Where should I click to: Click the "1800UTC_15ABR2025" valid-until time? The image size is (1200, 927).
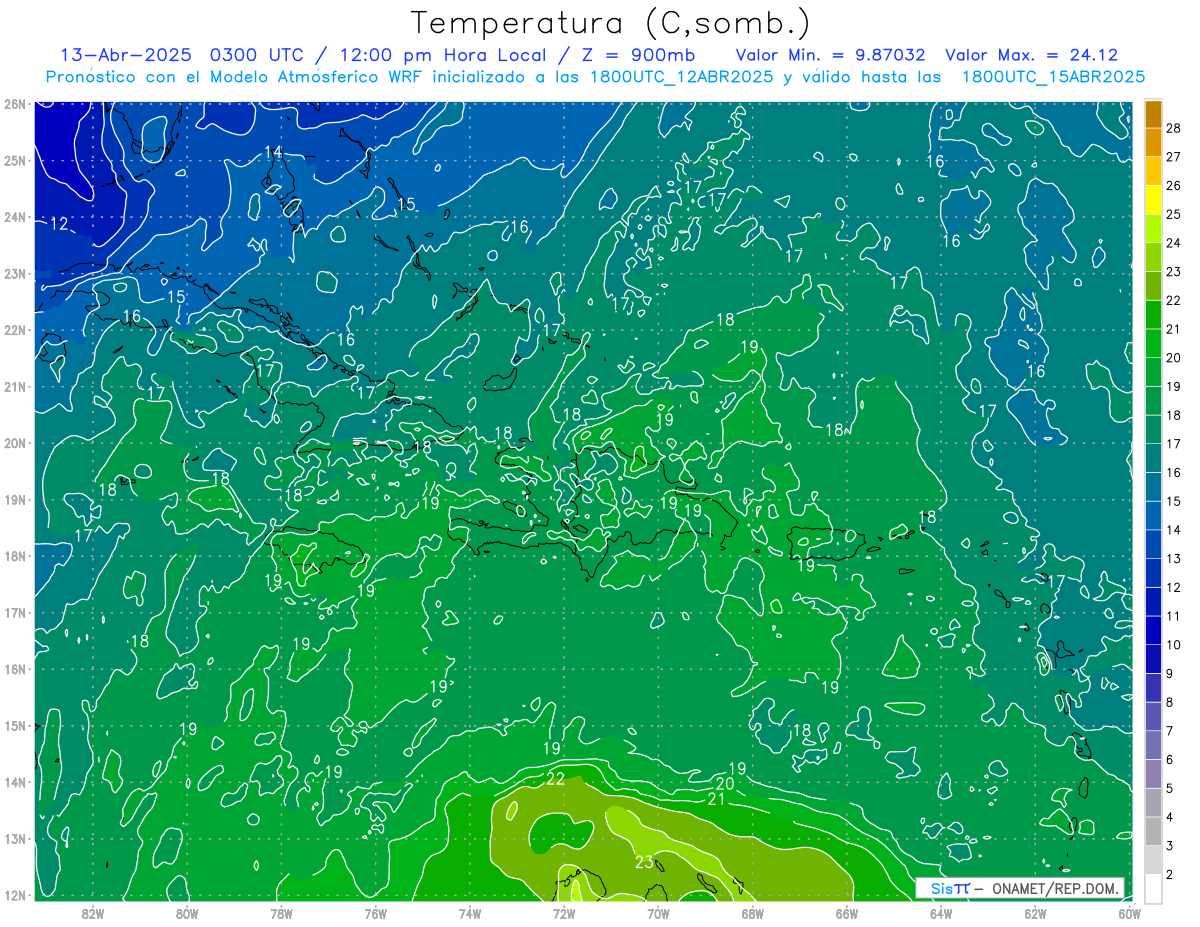click(1053, 77)
